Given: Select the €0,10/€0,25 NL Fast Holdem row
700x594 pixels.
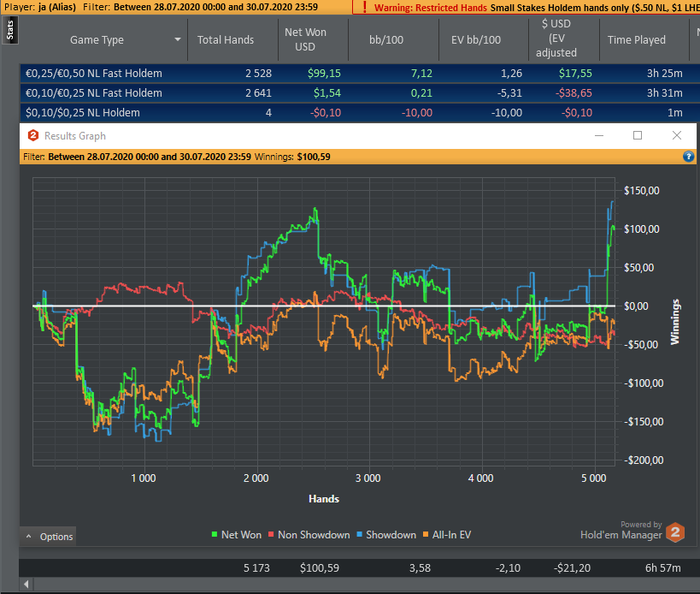Looking at the screenshot, I should click(359, 93).
